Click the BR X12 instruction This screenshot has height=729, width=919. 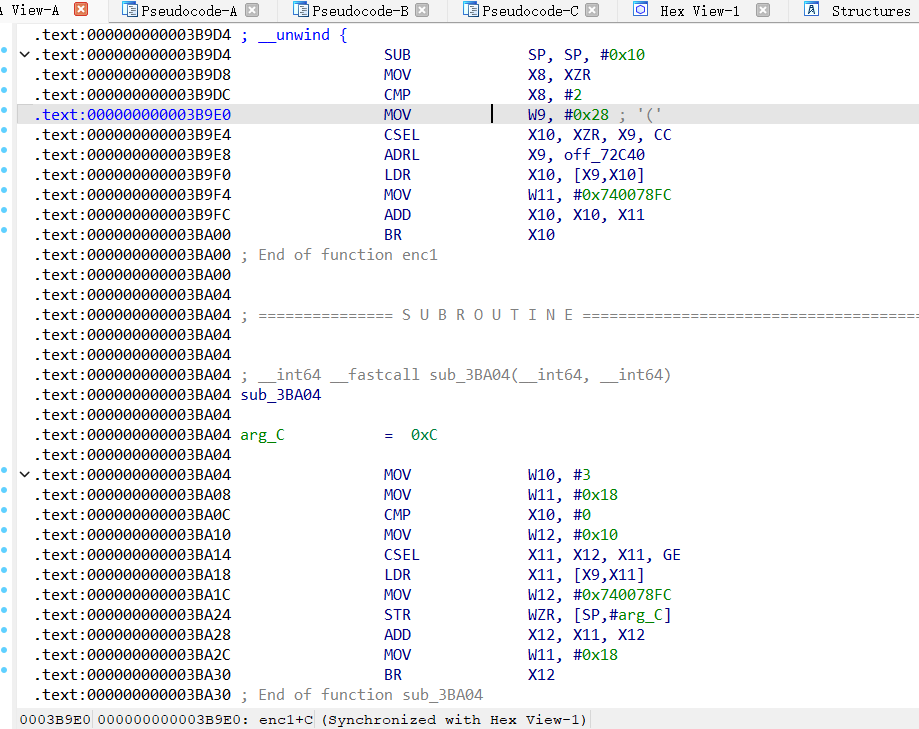tap(469, 675)
